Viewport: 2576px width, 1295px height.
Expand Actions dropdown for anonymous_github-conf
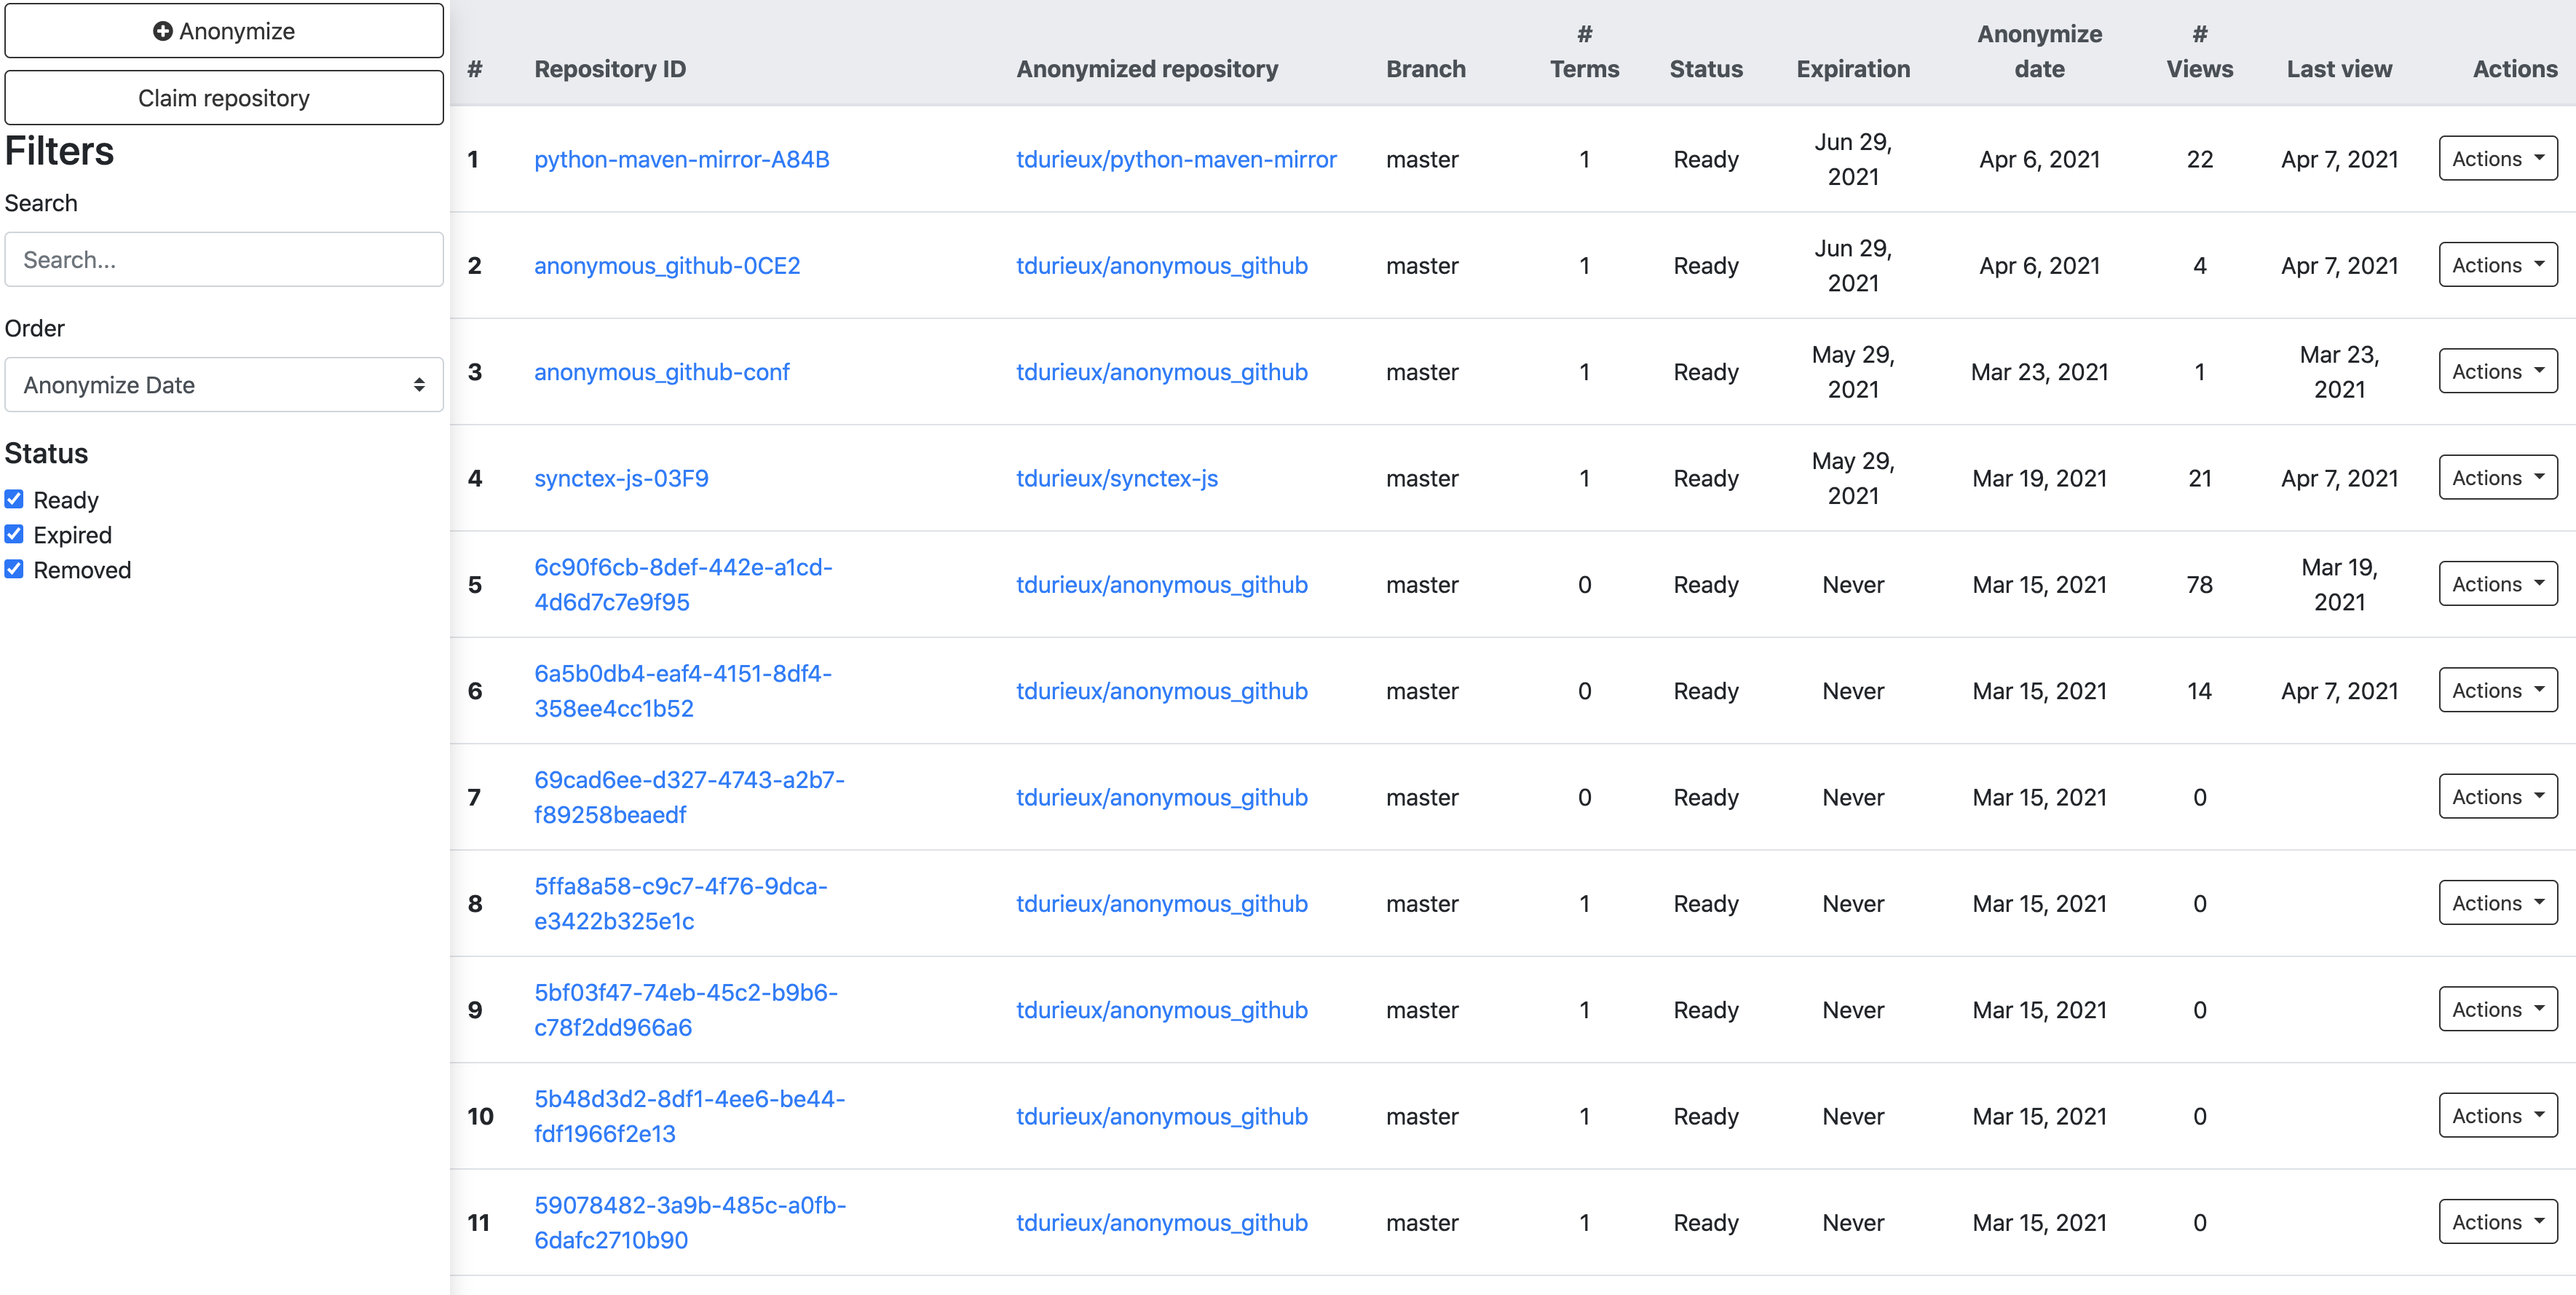(2498, 371)
